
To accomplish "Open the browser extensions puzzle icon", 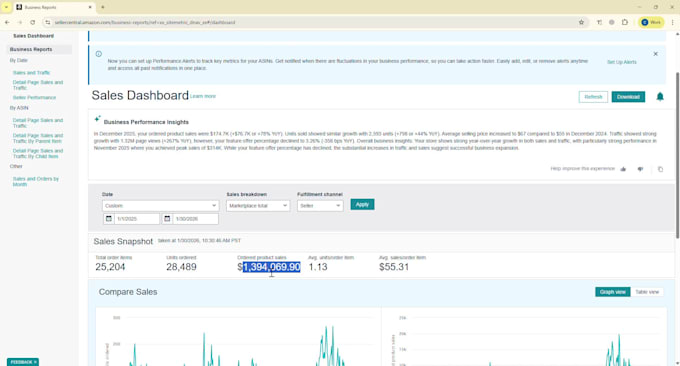I will [624, 22].
